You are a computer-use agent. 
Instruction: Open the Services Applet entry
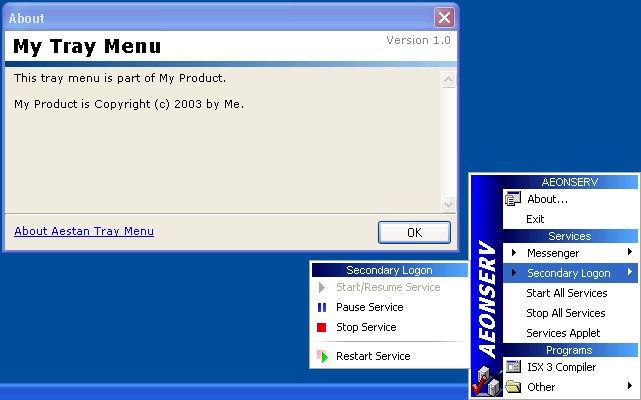(x=570, y=333)
